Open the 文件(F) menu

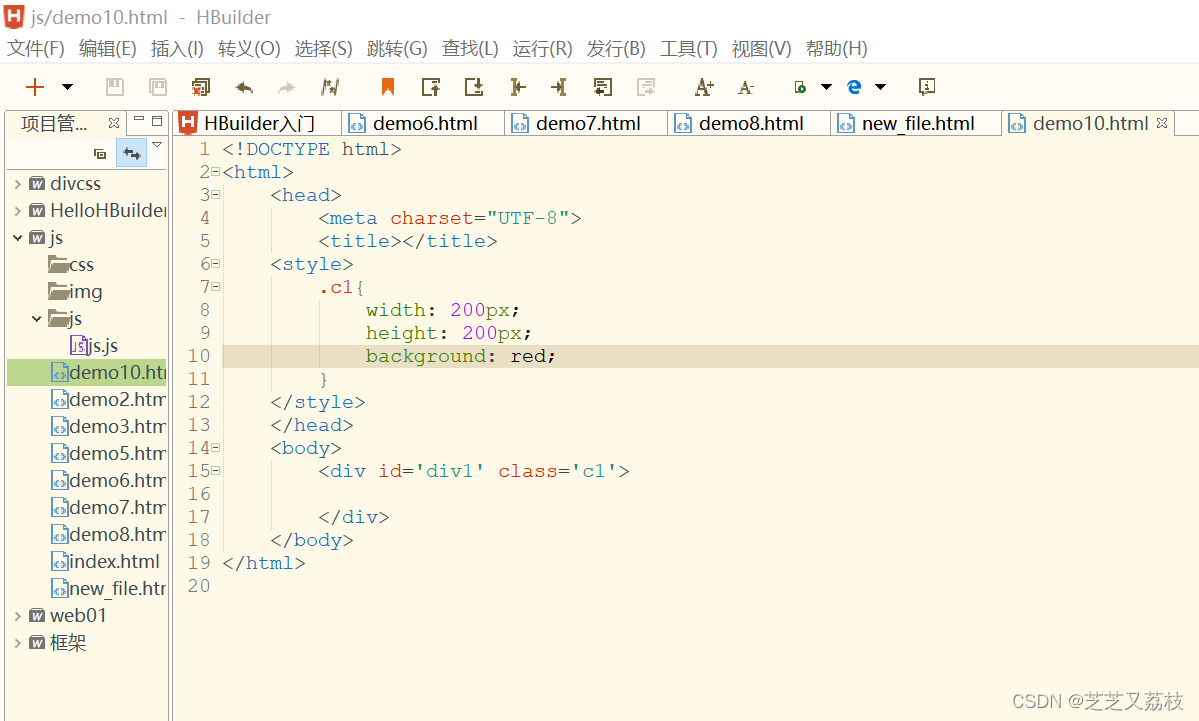pyautogui.click(x=36, y=49)
